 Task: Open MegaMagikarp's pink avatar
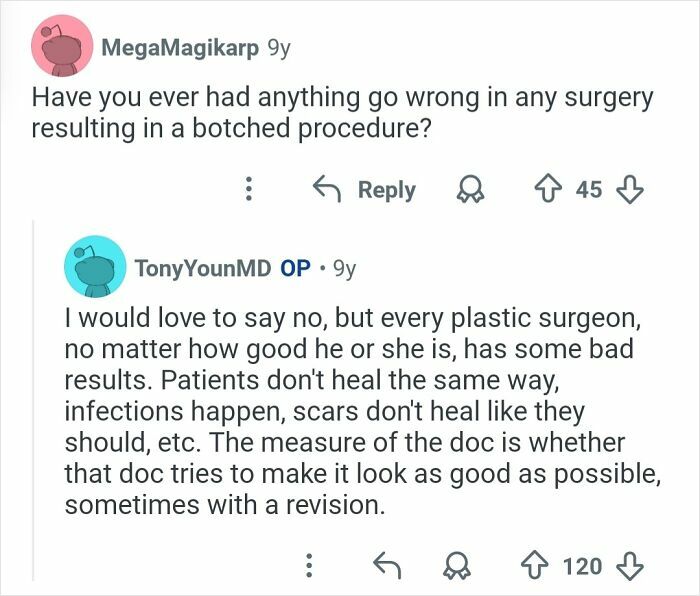(63, 45)
